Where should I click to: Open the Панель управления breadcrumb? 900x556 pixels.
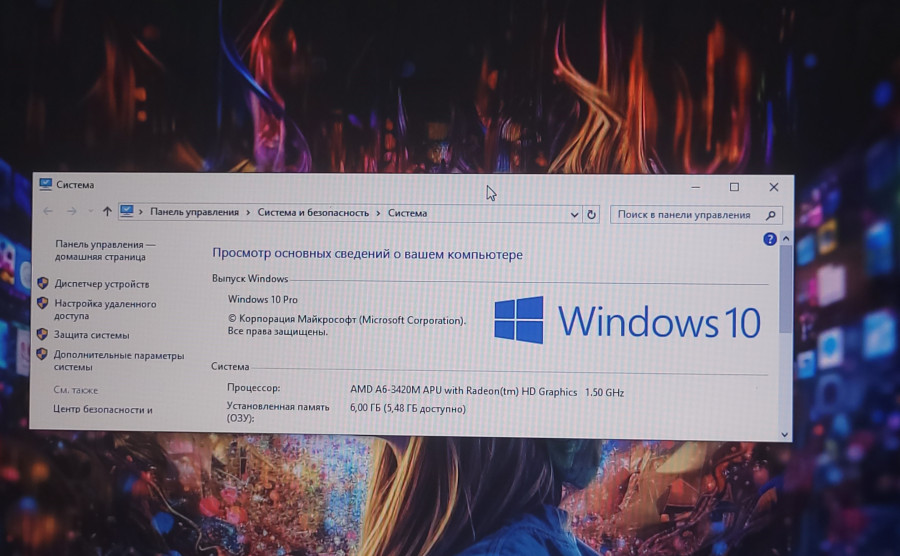[195, 212]
